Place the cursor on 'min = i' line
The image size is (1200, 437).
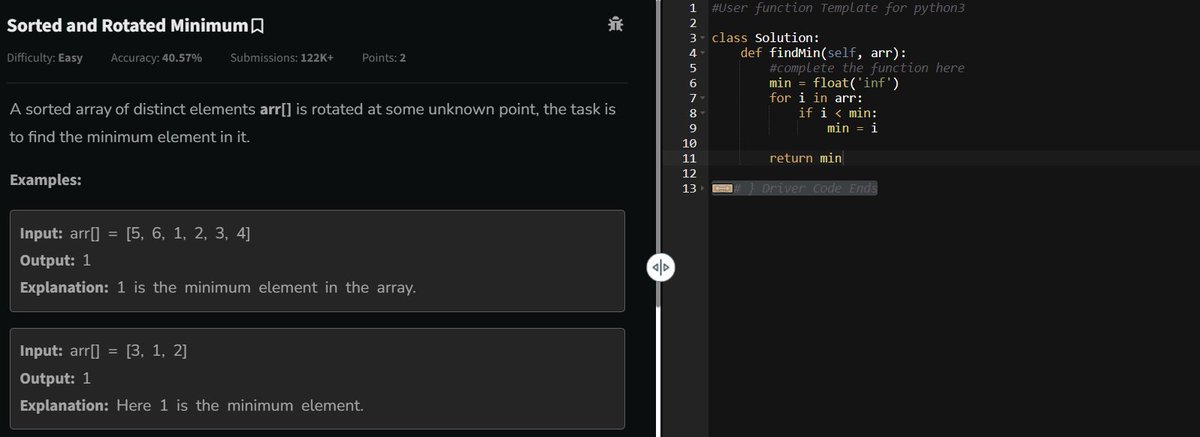[853, 128]
